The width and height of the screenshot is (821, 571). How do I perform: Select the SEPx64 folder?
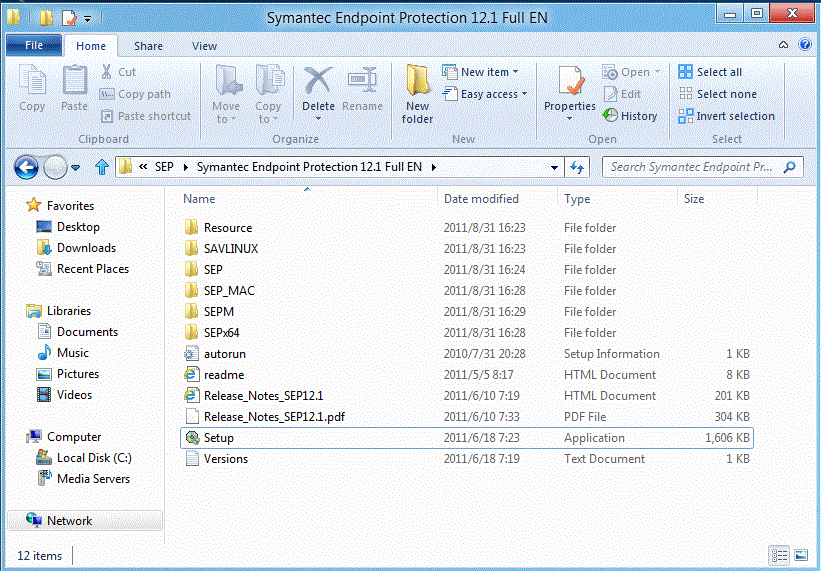[466, 332]
